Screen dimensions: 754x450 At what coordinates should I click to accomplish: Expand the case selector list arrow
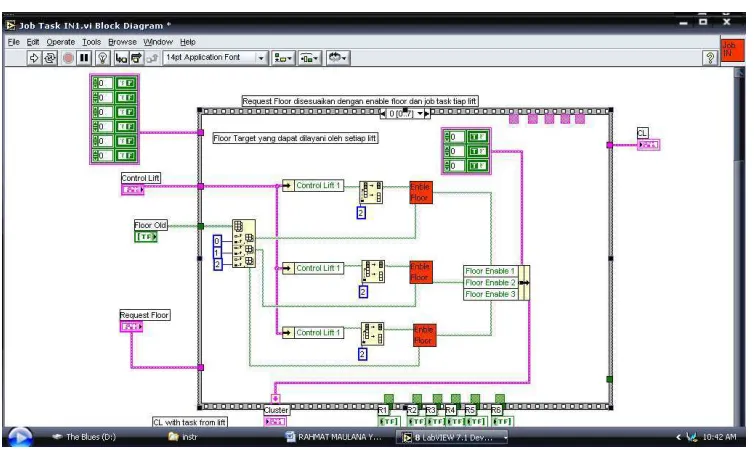(420, 114)
